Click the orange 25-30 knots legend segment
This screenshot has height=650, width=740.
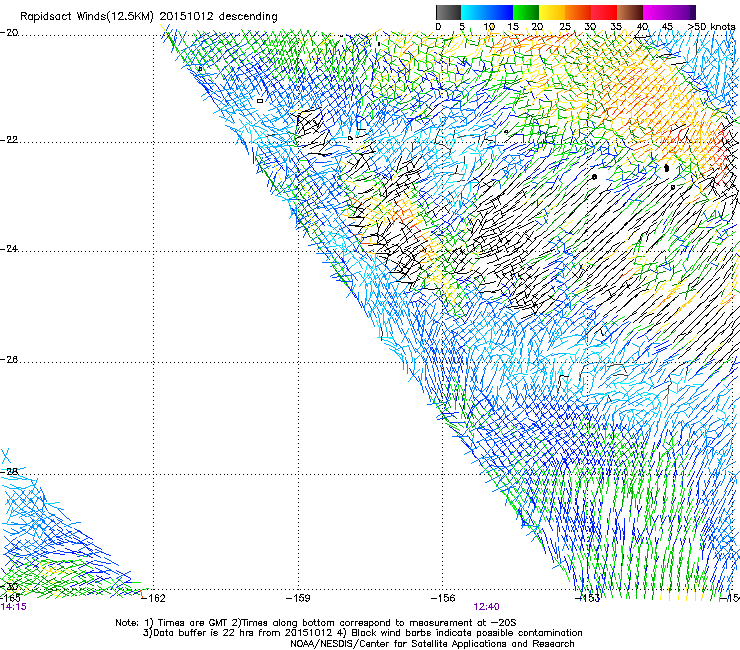point(578,12)
